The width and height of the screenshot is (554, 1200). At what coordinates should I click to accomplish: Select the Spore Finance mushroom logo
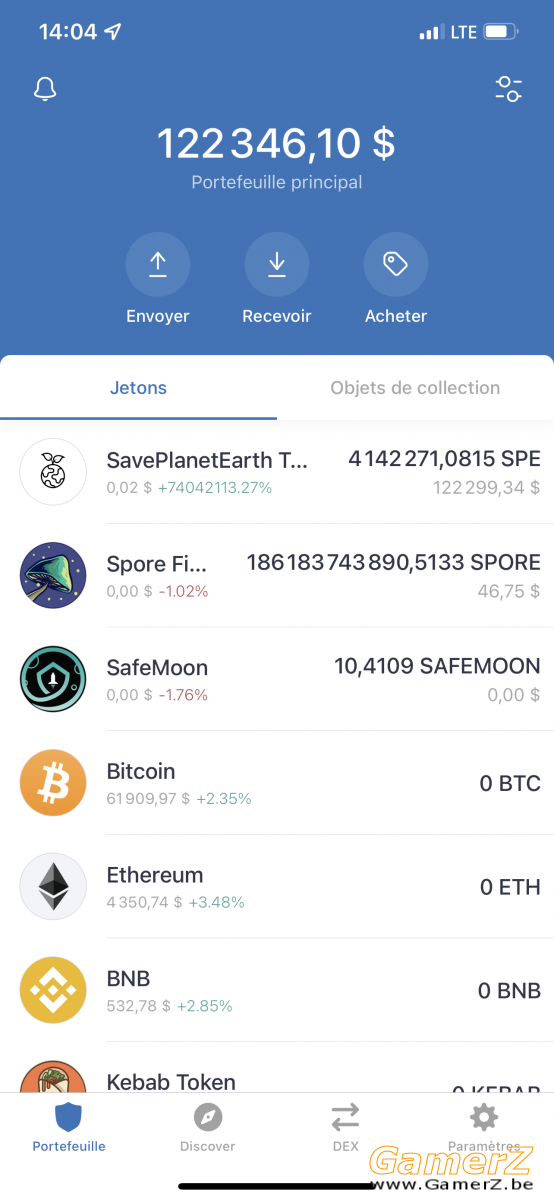click(53, 575)
